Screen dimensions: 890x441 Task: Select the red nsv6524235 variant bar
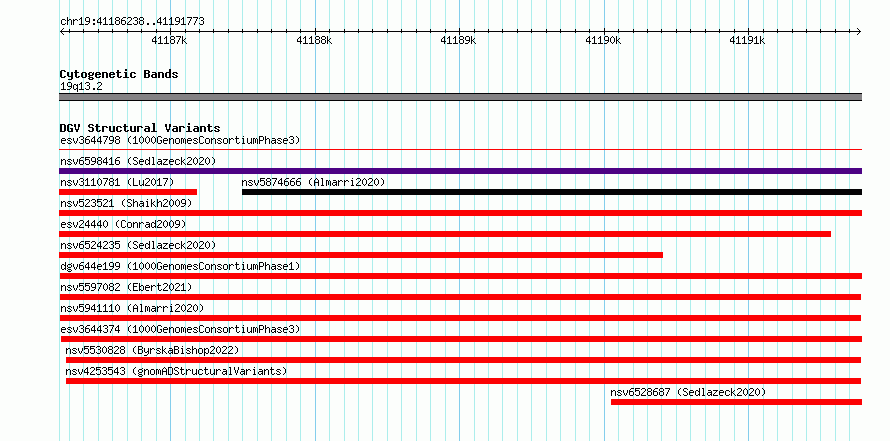pos(361,255)
